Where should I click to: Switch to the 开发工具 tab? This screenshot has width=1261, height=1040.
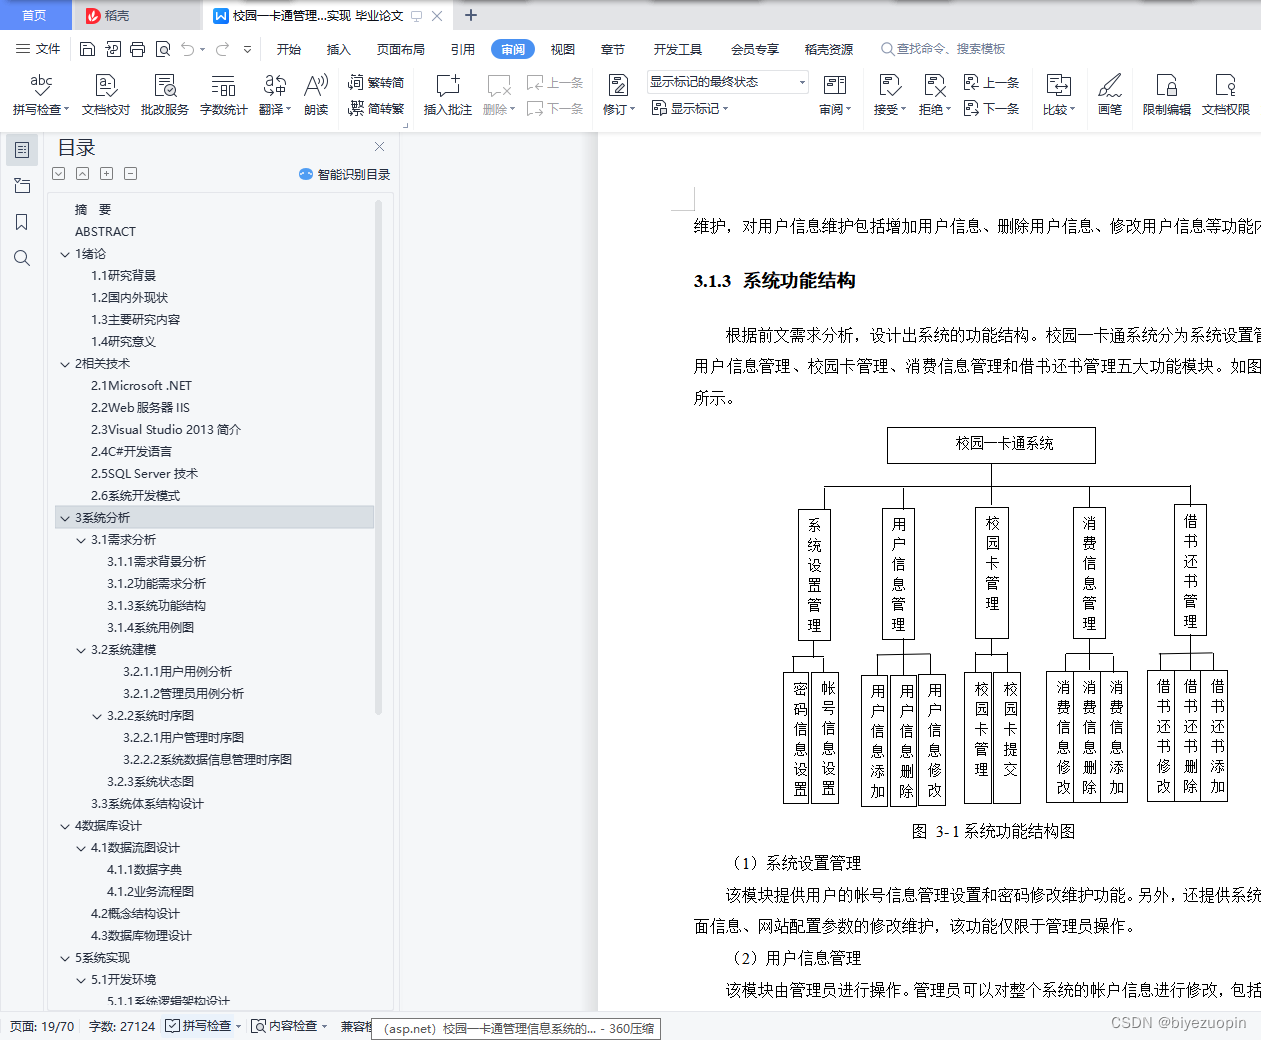coord(678,49)
